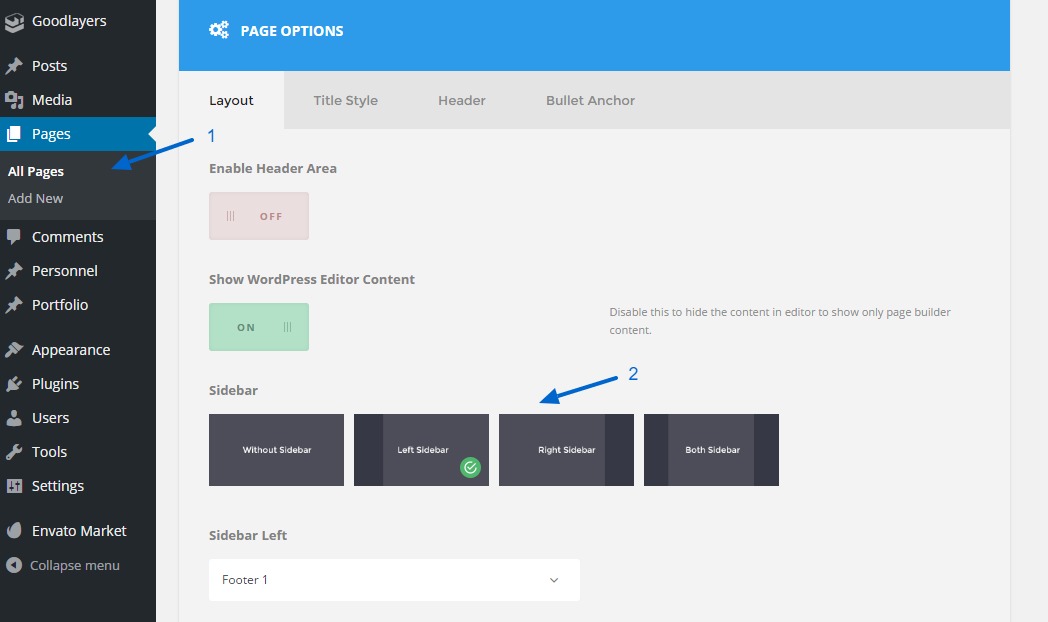1048x622 pixels.
Task: Click the Settings sliders icon
Action: pos(14,486)
